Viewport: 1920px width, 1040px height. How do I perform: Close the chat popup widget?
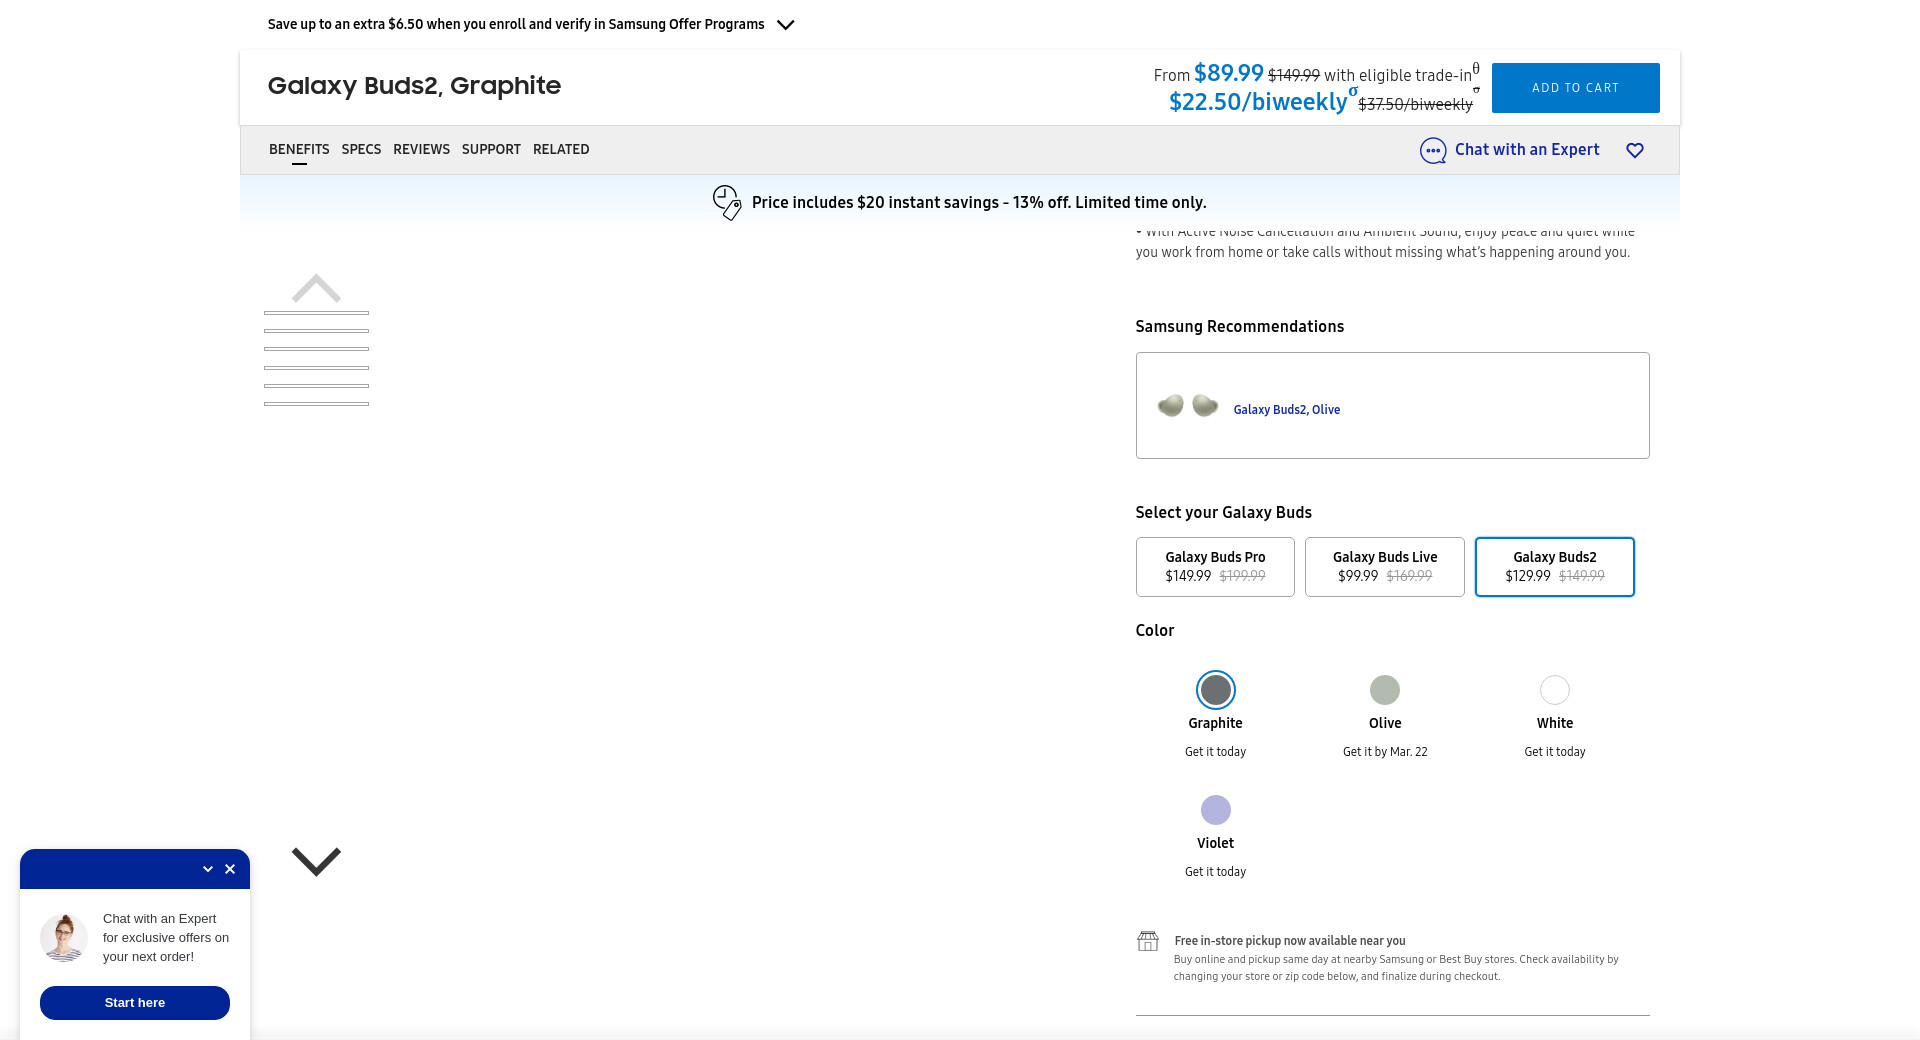coord(230,869)
